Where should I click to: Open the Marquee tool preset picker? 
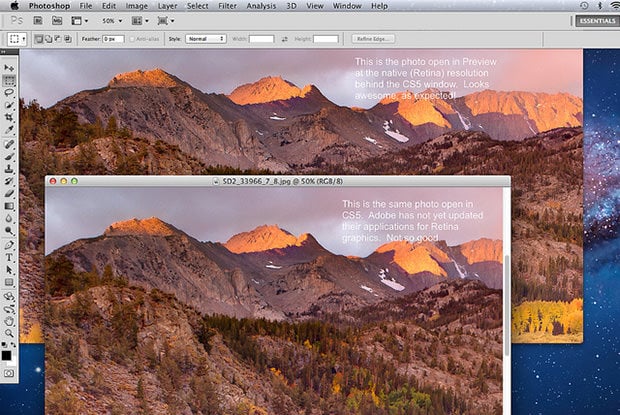pos(17,39)
